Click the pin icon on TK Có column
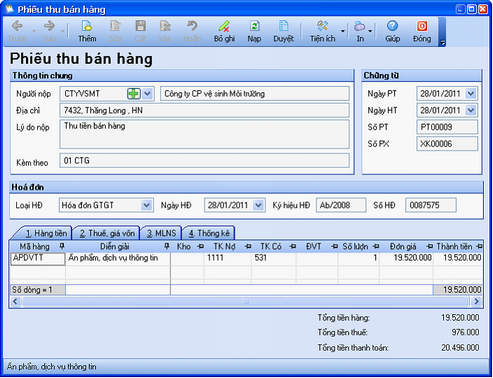This screenshot has width=493, height=378. pos(293,246)
